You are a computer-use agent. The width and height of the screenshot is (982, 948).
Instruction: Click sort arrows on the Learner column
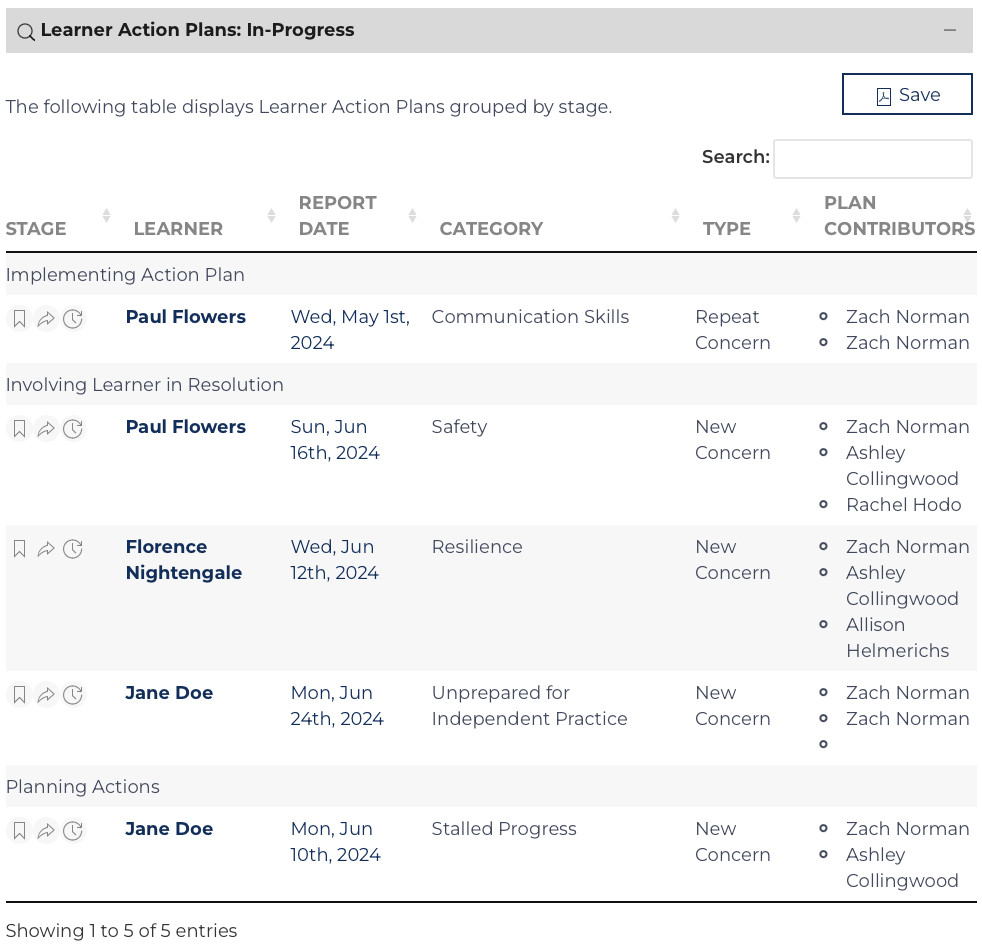270,214
